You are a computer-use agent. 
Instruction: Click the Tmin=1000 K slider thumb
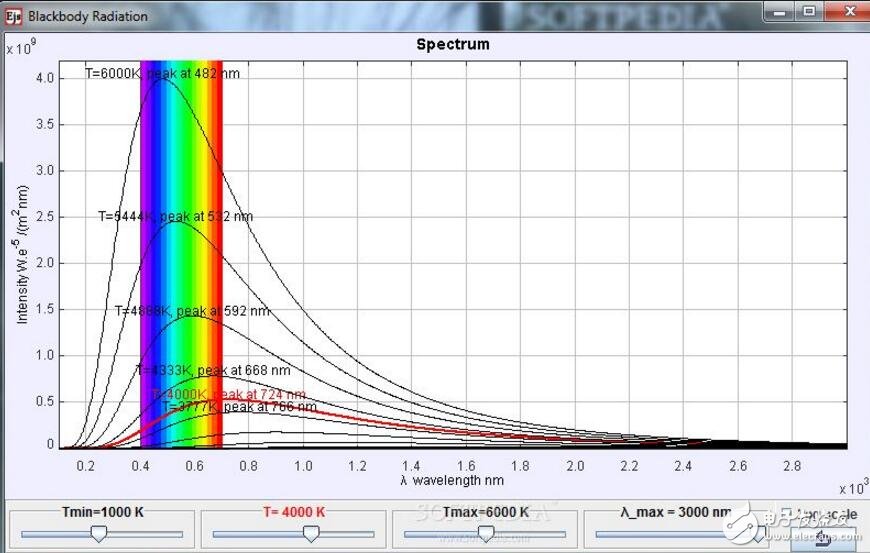point(98,535)
